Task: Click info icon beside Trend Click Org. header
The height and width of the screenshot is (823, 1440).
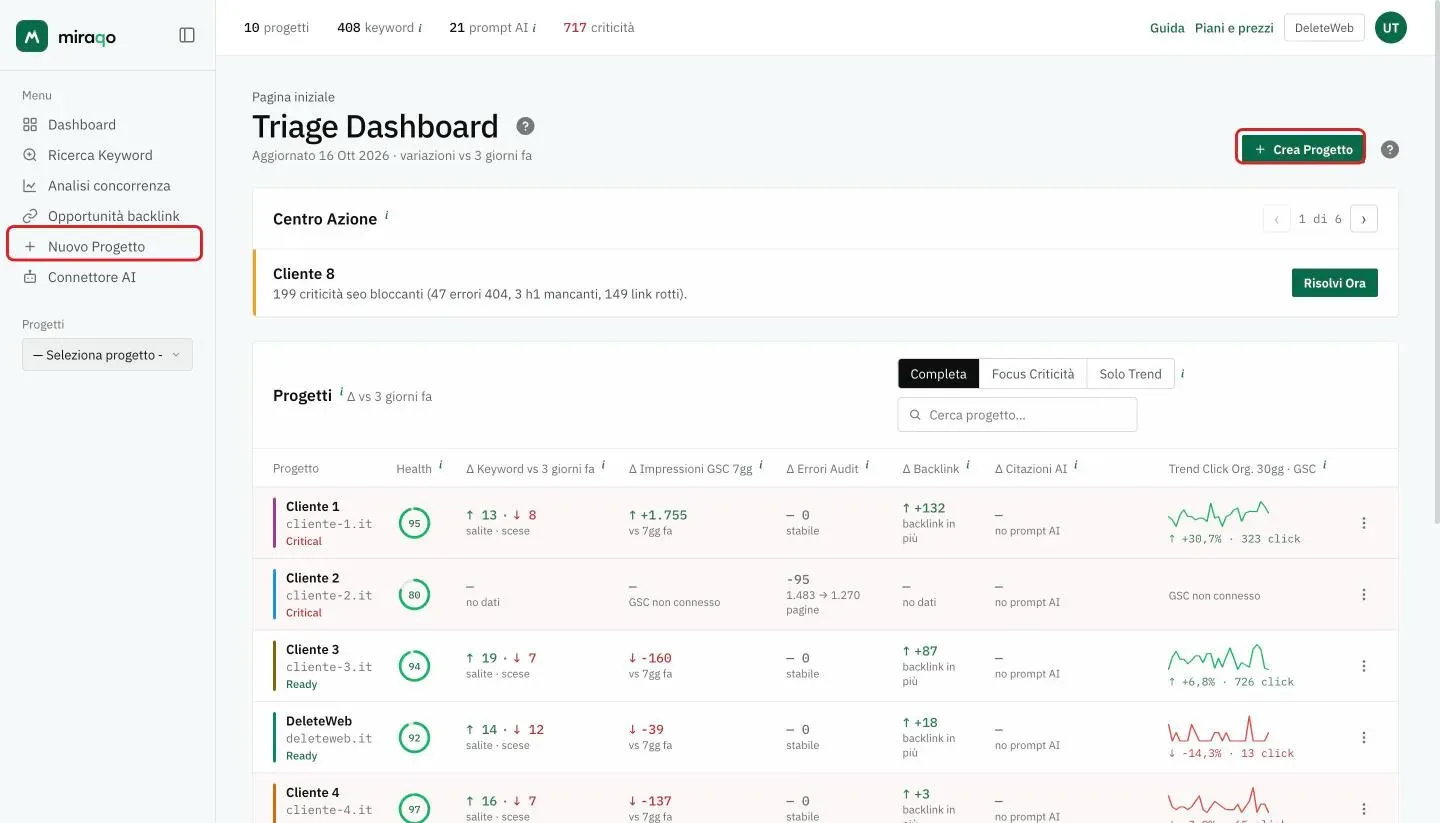Action: tap(1325, 465)
